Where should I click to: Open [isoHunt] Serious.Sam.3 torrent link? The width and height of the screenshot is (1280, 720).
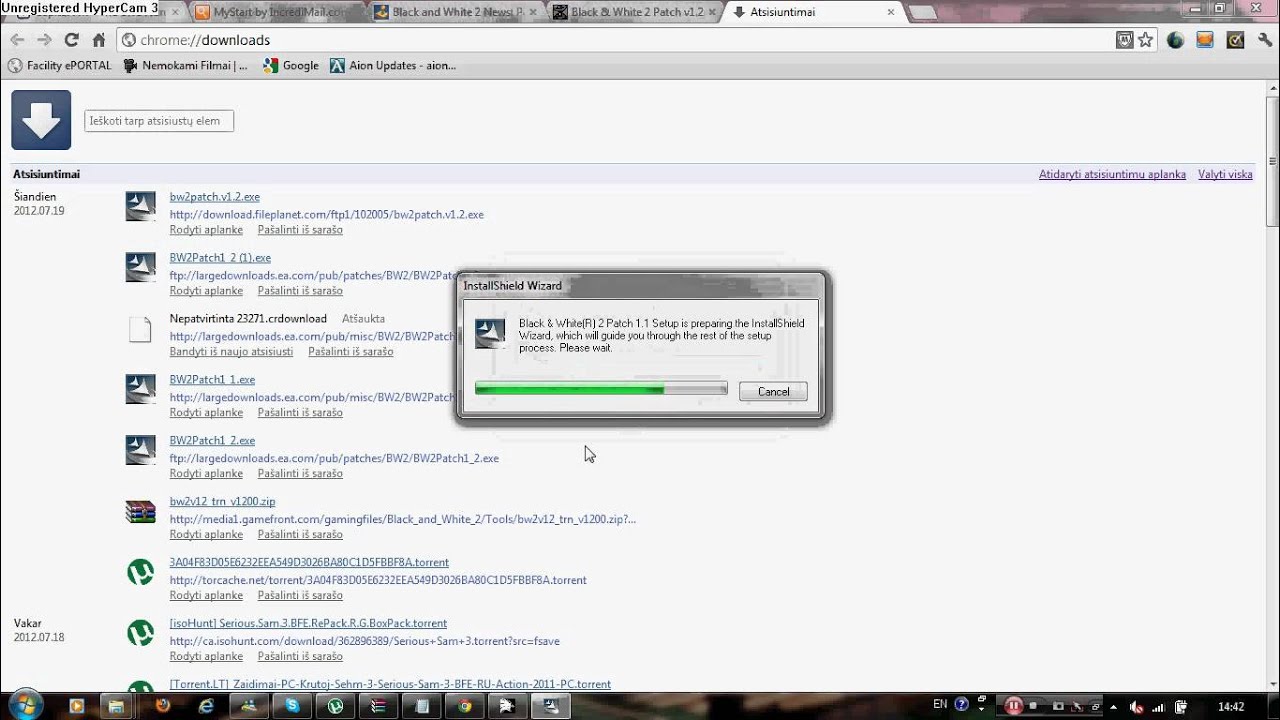coord(308,624)
